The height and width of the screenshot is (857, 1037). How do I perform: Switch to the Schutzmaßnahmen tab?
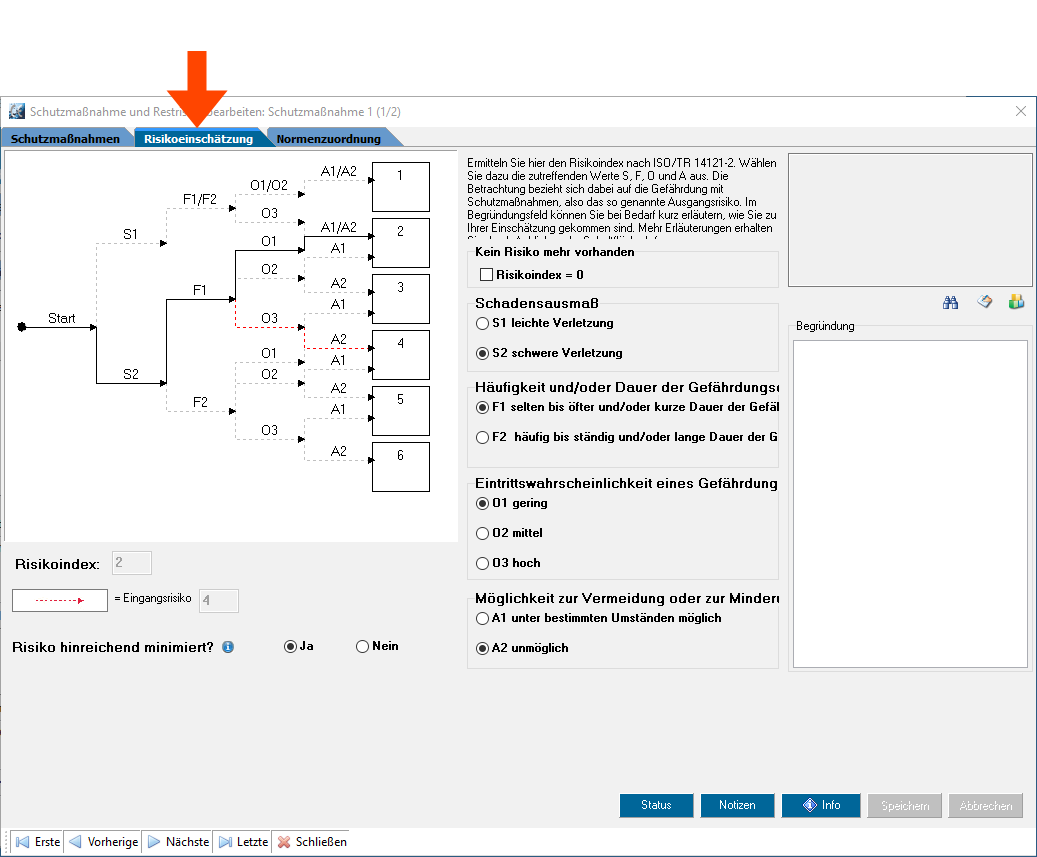pyautogui.click(x=65, y=139)
